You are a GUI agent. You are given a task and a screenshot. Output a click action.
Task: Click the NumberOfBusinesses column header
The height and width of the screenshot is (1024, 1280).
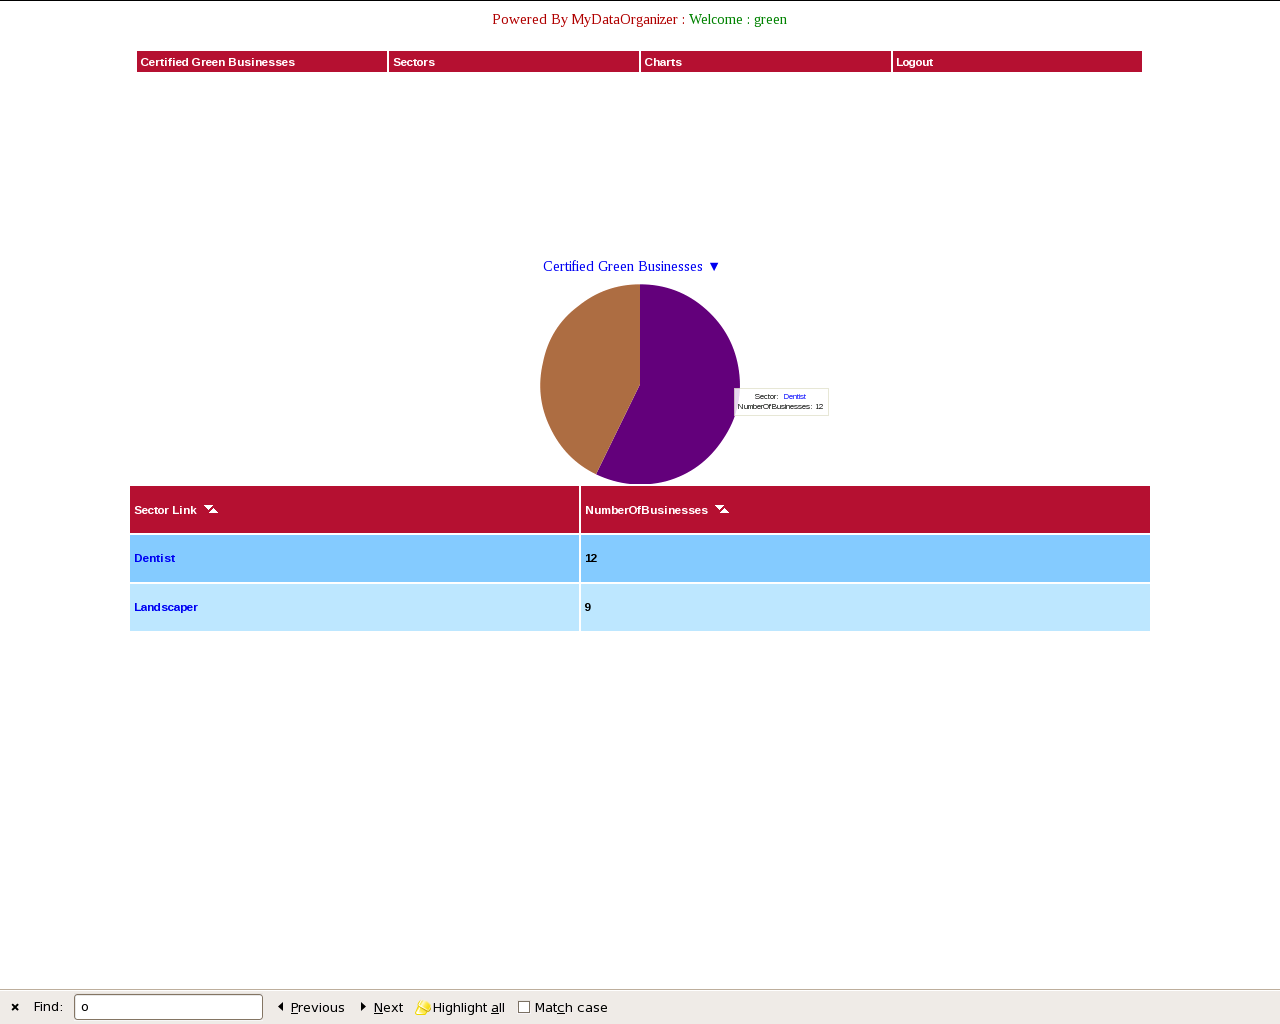click(646, 510)
